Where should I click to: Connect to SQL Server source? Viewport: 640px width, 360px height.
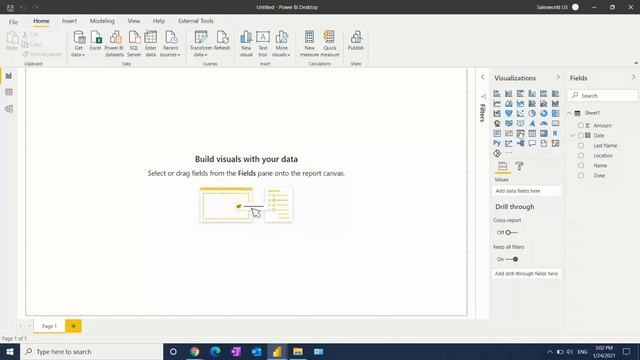click(134, 43)
